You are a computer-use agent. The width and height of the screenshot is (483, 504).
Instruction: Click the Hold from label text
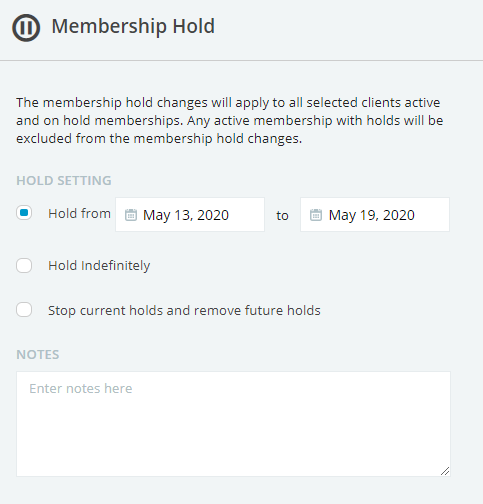point(79,214)
